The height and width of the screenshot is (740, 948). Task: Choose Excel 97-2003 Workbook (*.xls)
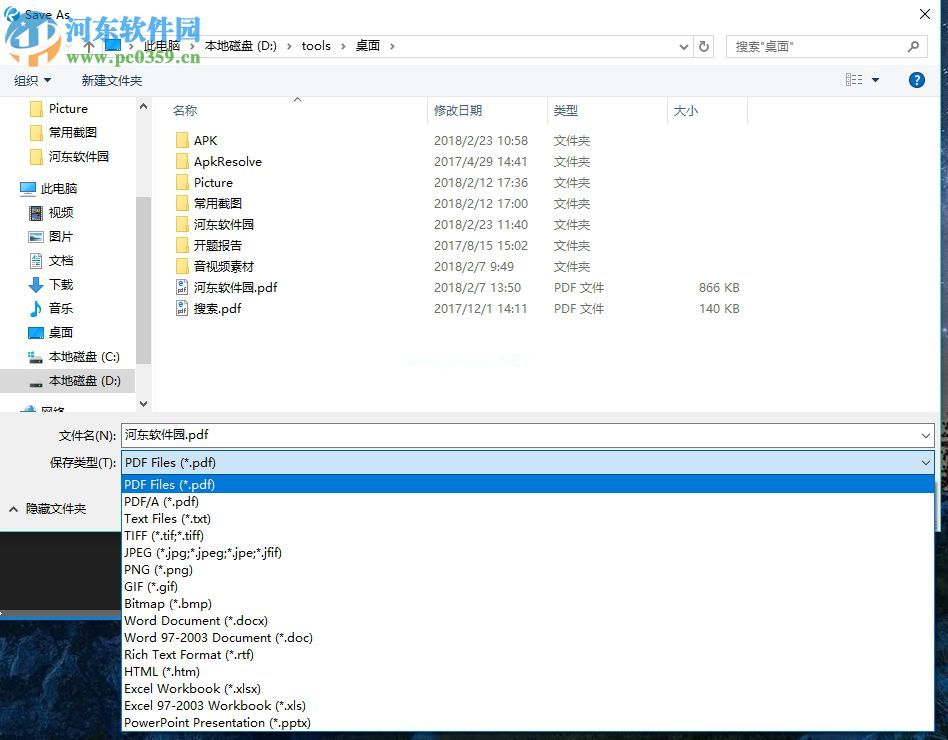tap(528, 706)
